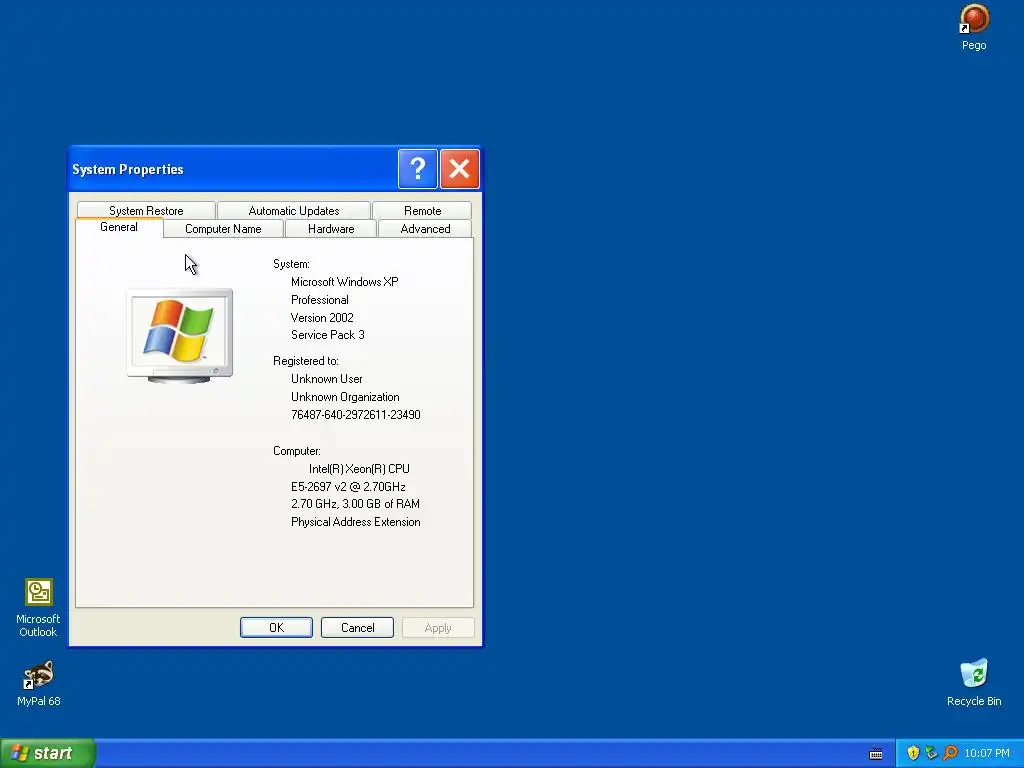The image size is (1024, 768).
Task: Click the question mark help button
Action: coord(417,169)
